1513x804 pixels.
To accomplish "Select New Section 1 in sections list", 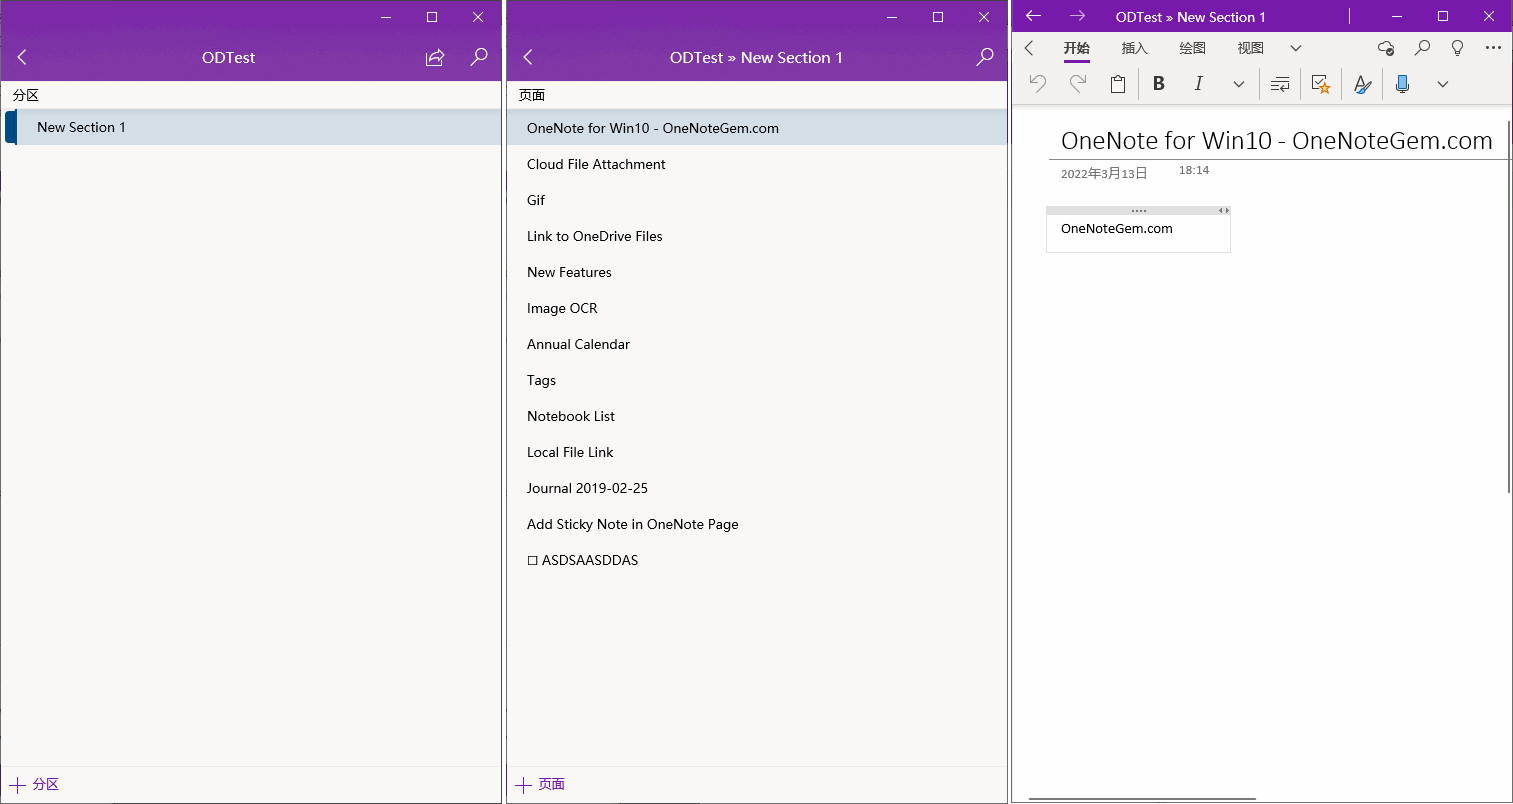I will [253, 127].
